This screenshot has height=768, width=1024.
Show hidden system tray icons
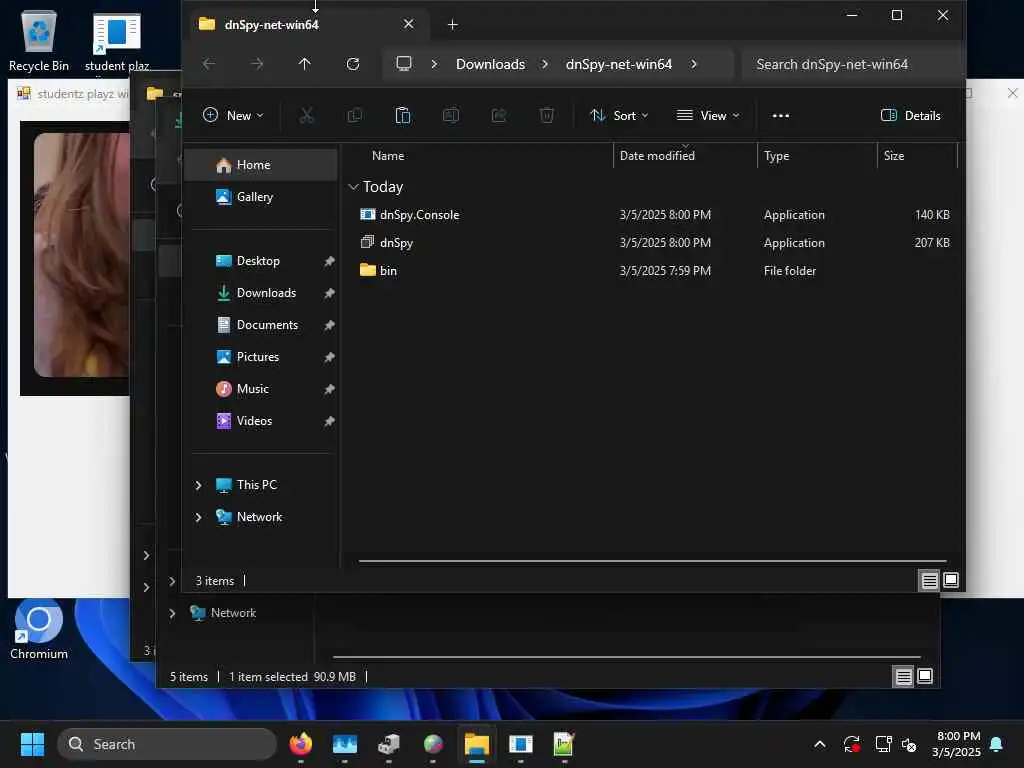(x=820, y=744)
